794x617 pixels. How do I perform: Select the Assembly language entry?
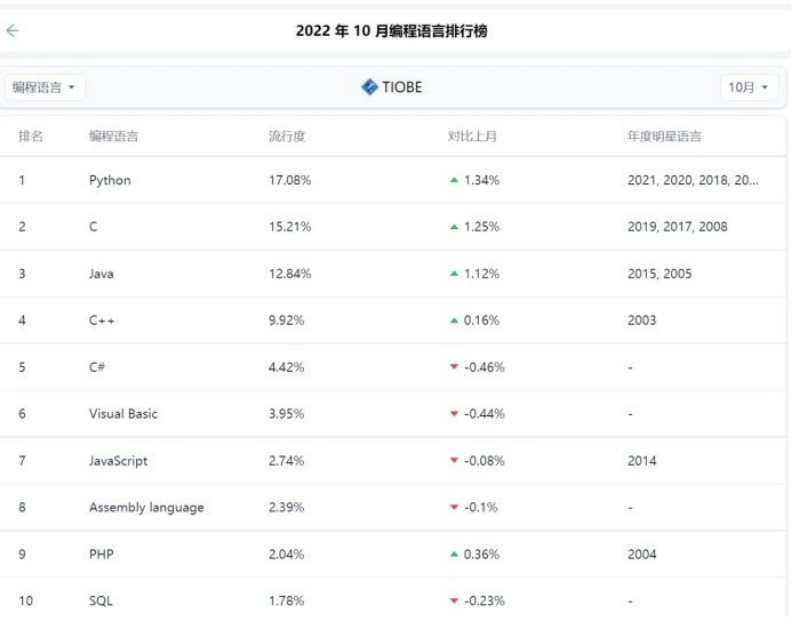click(x=146, y=508)
